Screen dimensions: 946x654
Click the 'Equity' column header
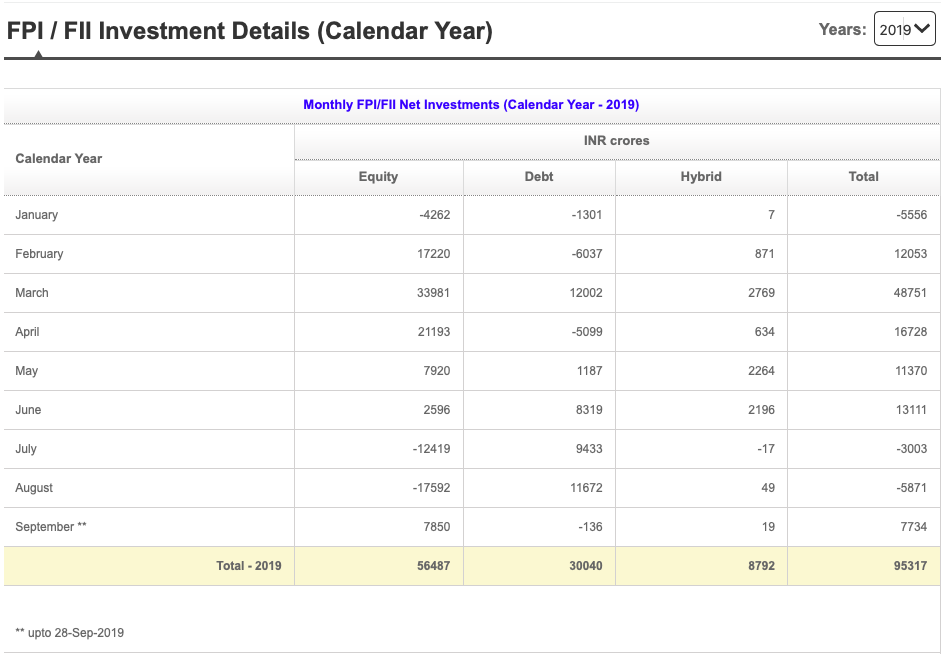point(378,176)
